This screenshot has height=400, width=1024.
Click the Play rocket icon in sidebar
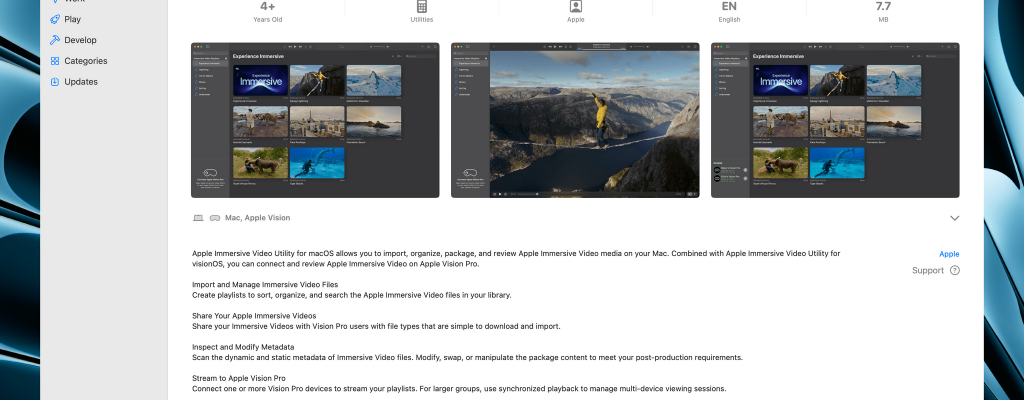point(55,19)
